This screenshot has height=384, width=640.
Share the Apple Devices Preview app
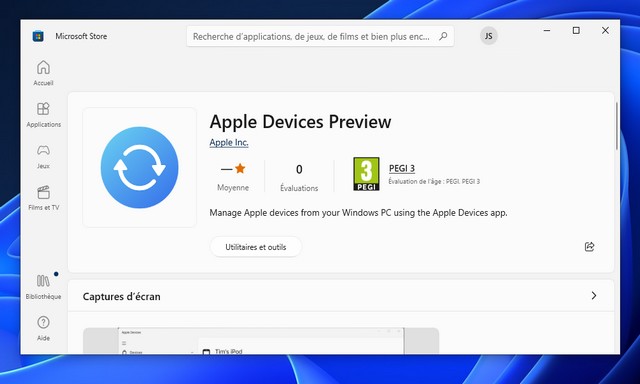589,246
